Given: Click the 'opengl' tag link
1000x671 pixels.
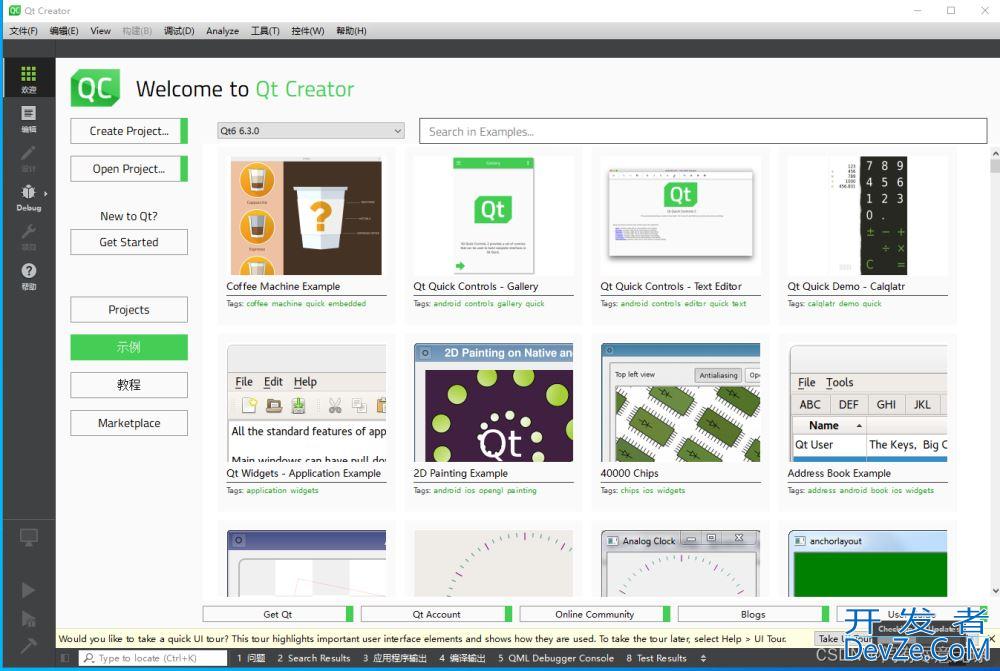Looking at the screenshot, I should tap(490, 490).
